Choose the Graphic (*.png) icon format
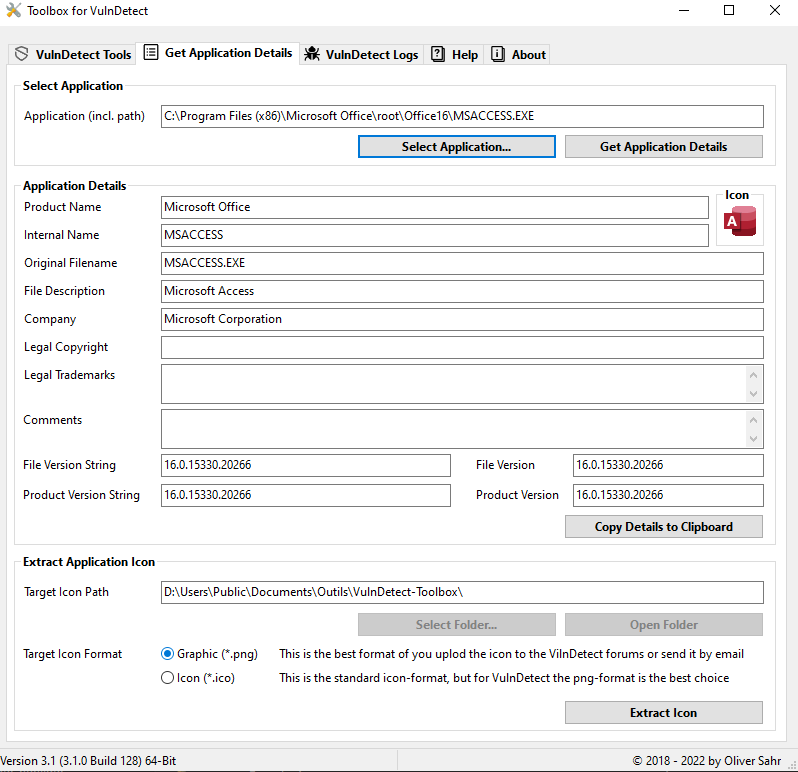This screenshot has height=772, width=798. 209,653
